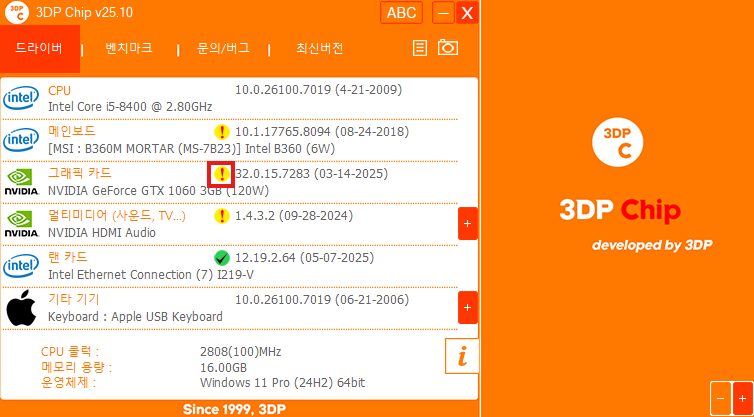
Task: Switch to the 벤치마크 tab
Action: (129, 49)
